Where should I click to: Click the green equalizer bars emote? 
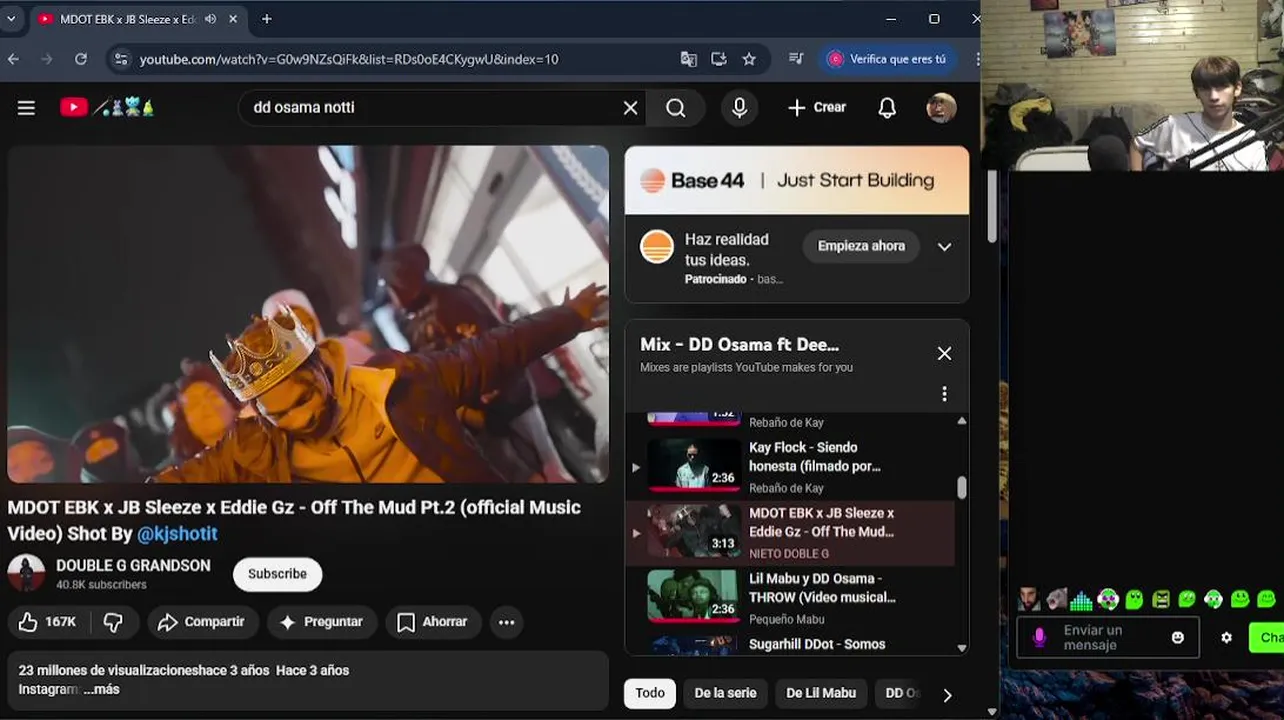point(1082,599)
